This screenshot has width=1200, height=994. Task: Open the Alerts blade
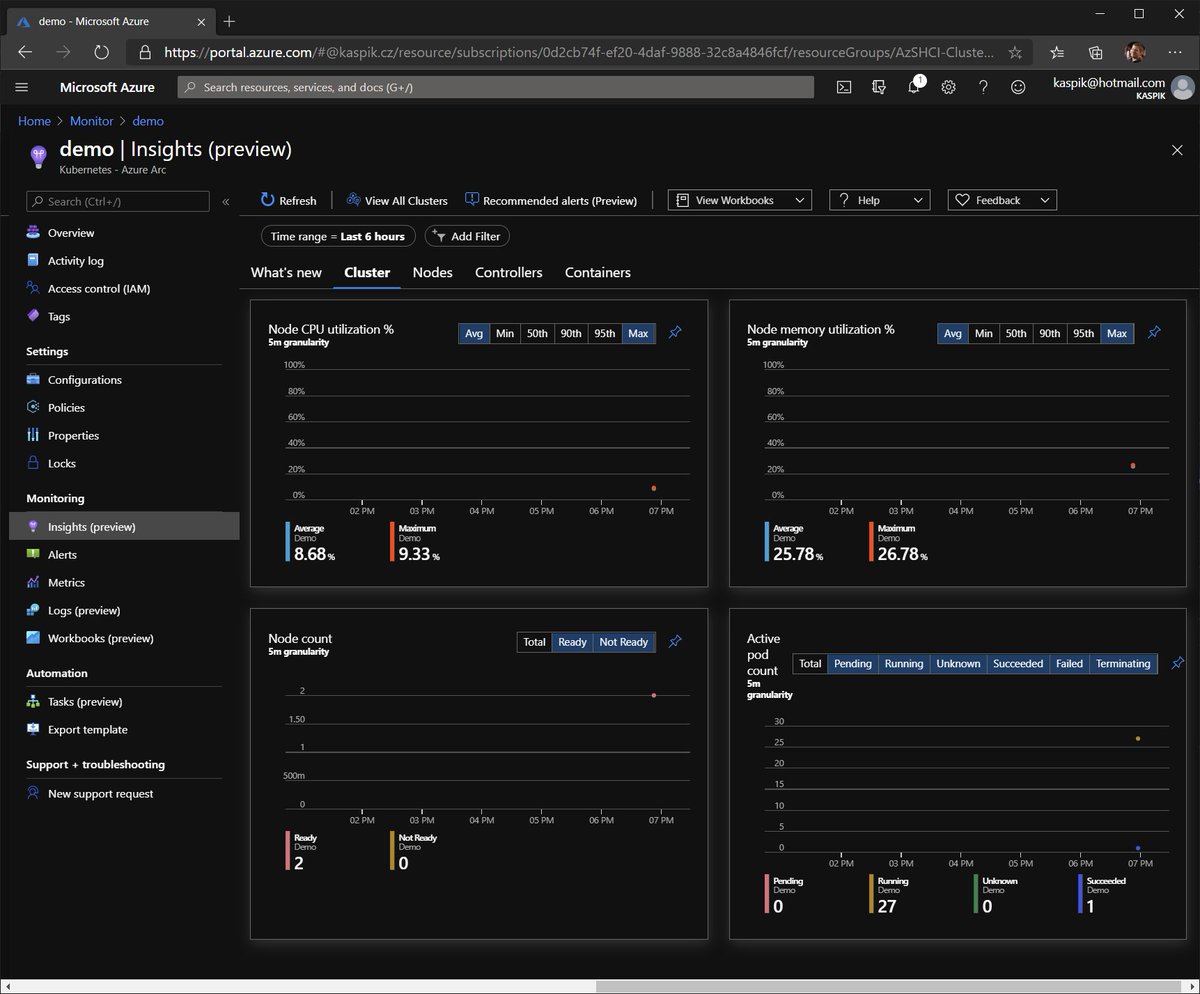[x=63, y=554]
